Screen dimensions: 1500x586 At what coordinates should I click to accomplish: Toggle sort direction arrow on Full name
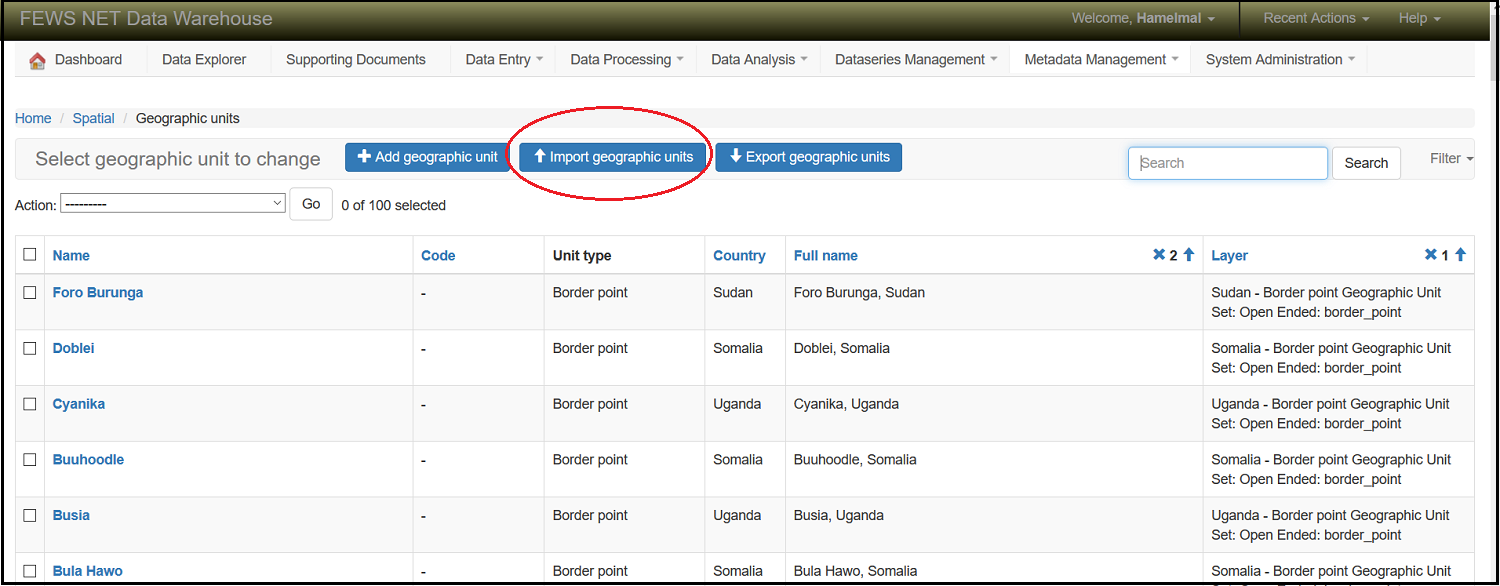click(1189, 255)
